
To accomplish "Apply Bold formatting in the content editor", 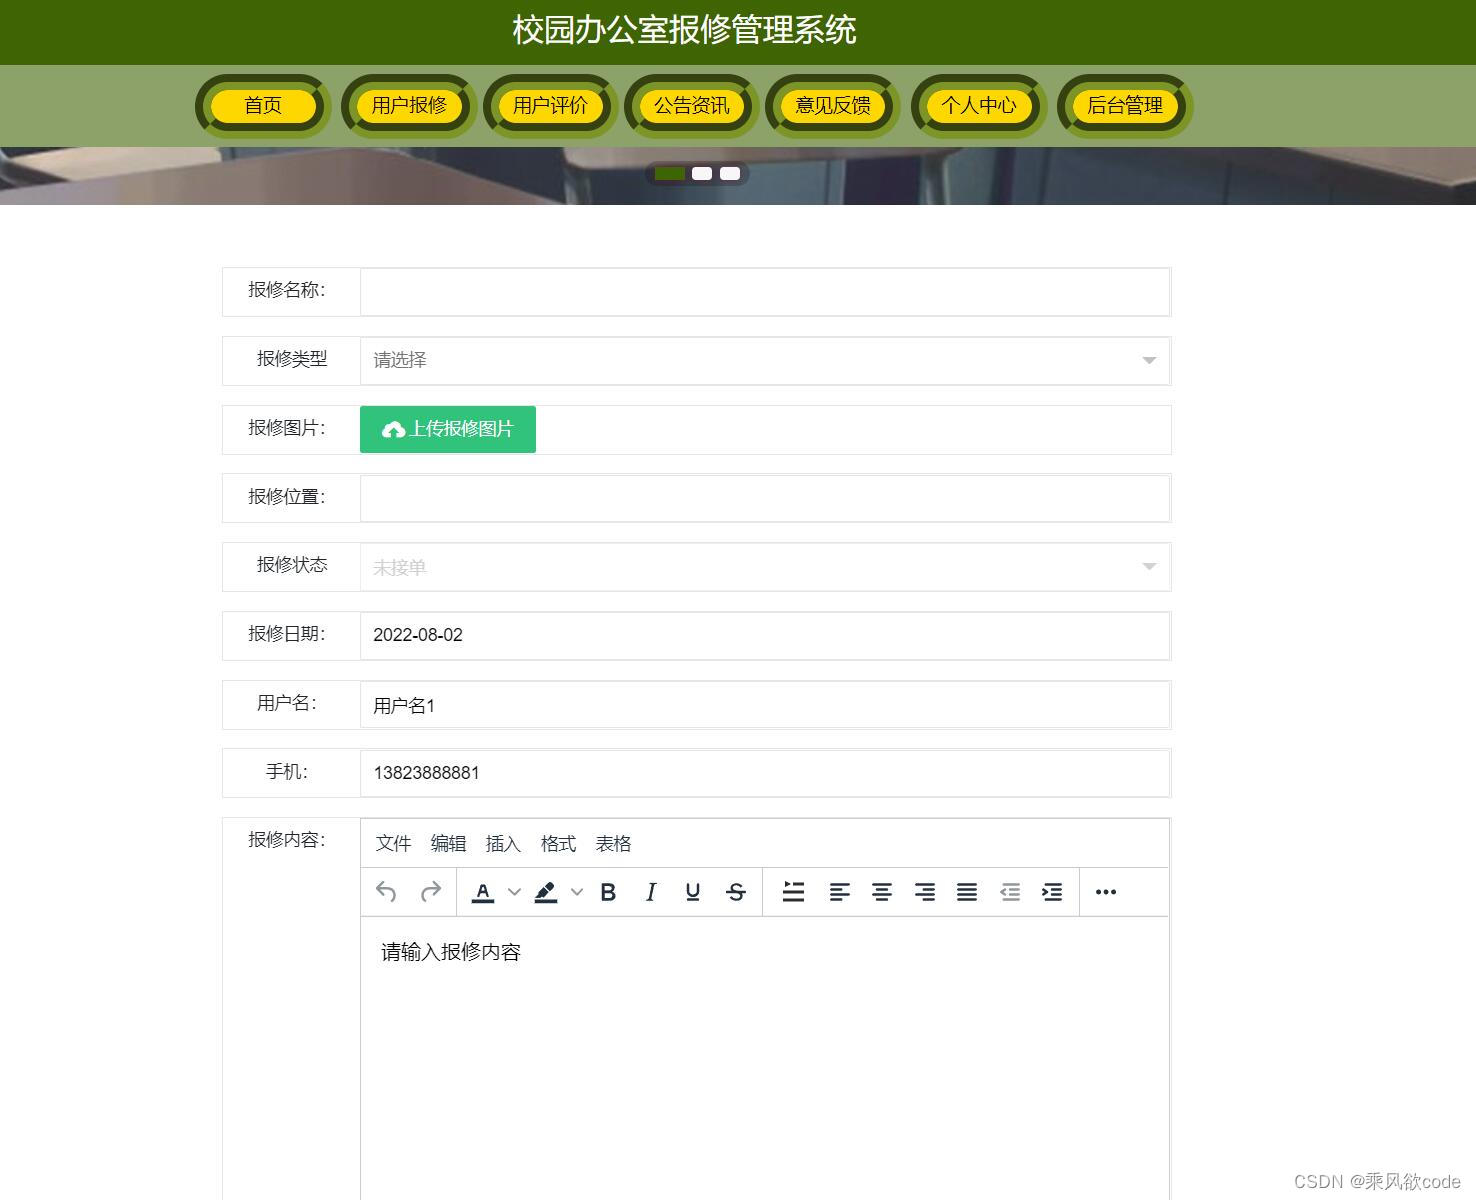I will click(x=608, y=891).
